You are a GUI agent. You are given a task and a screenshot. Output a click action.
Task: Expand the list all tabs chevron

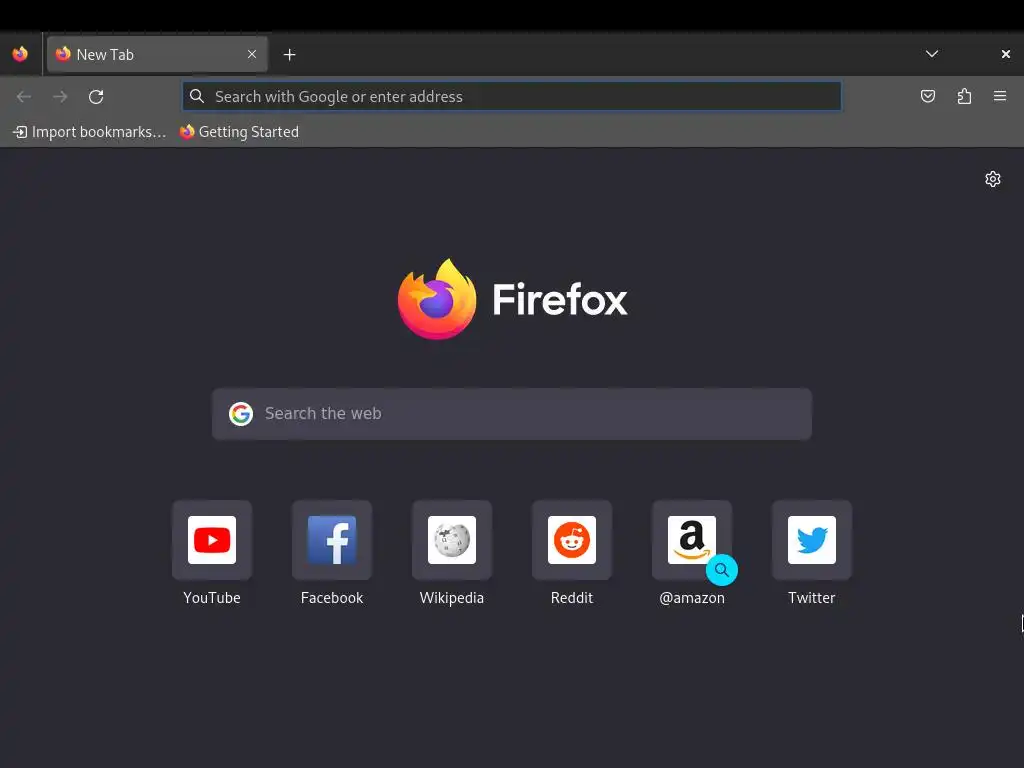coord(932,54)
